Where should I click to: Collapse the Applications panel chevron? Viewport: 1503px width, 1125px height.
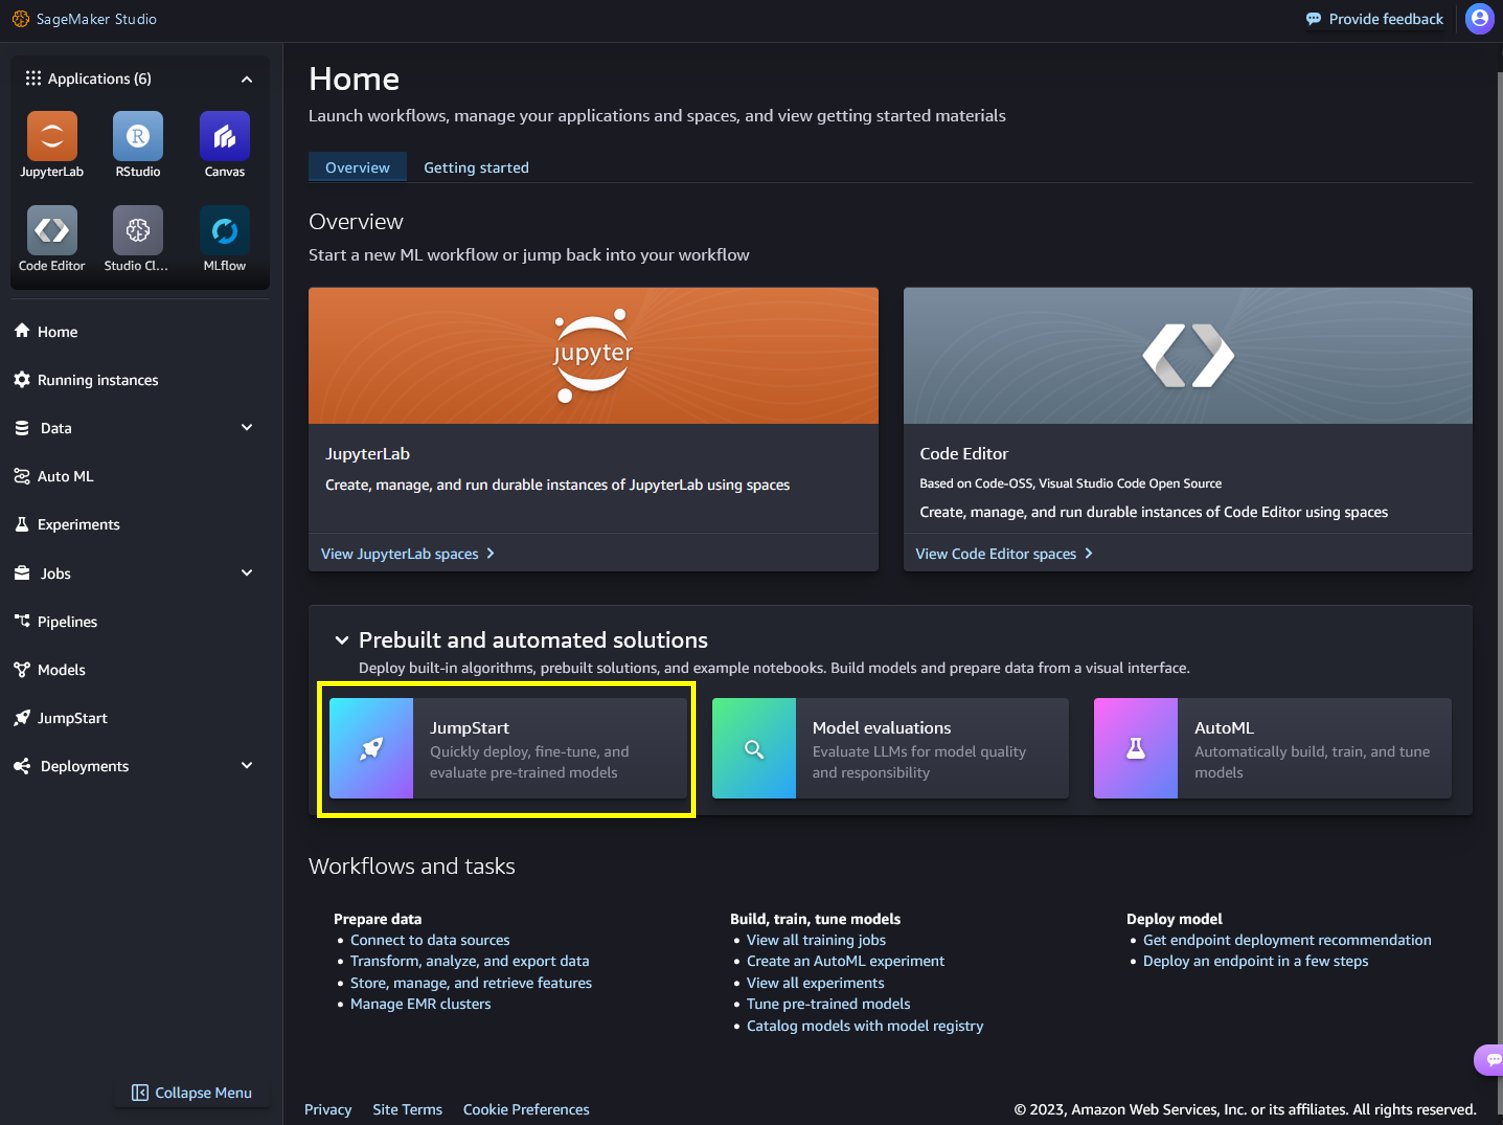click(246, 79)
